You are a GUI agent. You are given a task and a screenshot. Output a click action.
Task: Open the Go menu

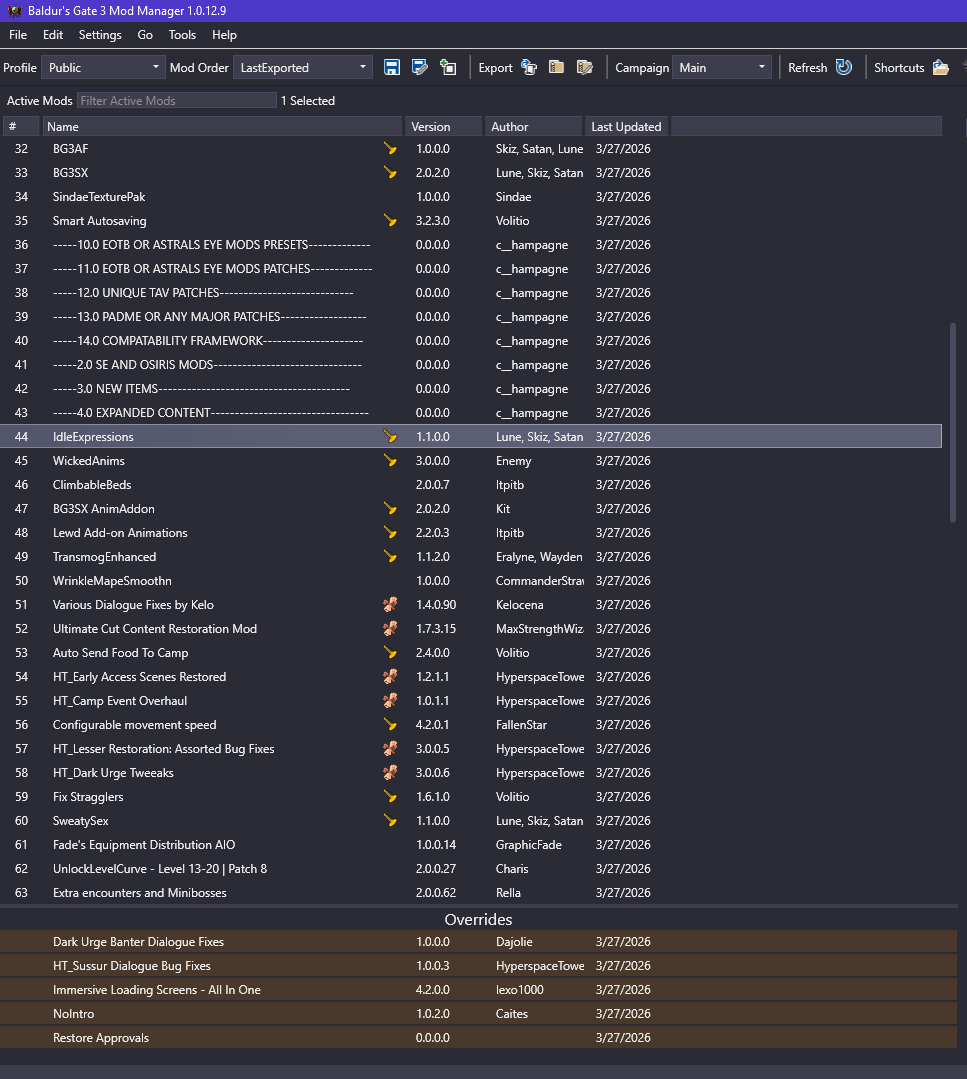145,35
